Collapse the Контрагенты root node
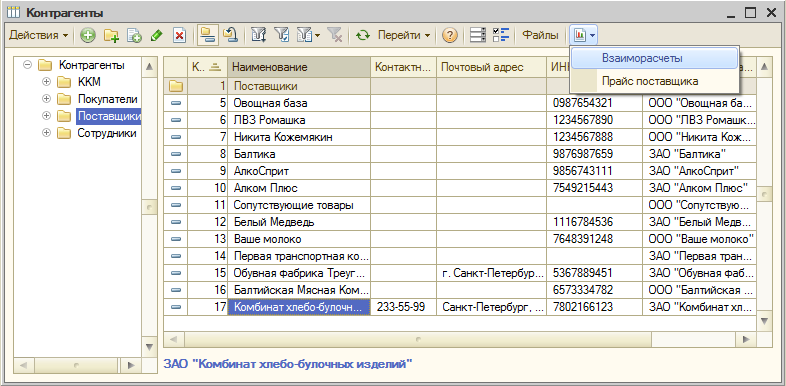Screen dimensions: 786x386 [28, 65]
